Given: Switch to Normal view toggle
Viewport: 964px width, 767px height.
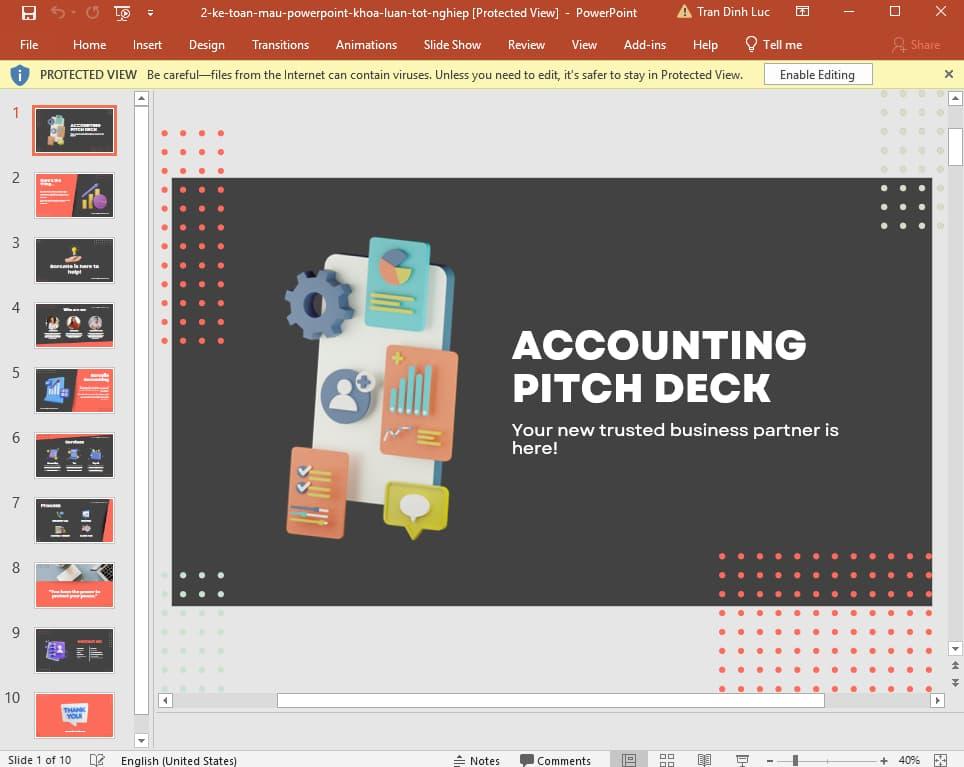Looking at the screenshot, I should pos(631,760).
